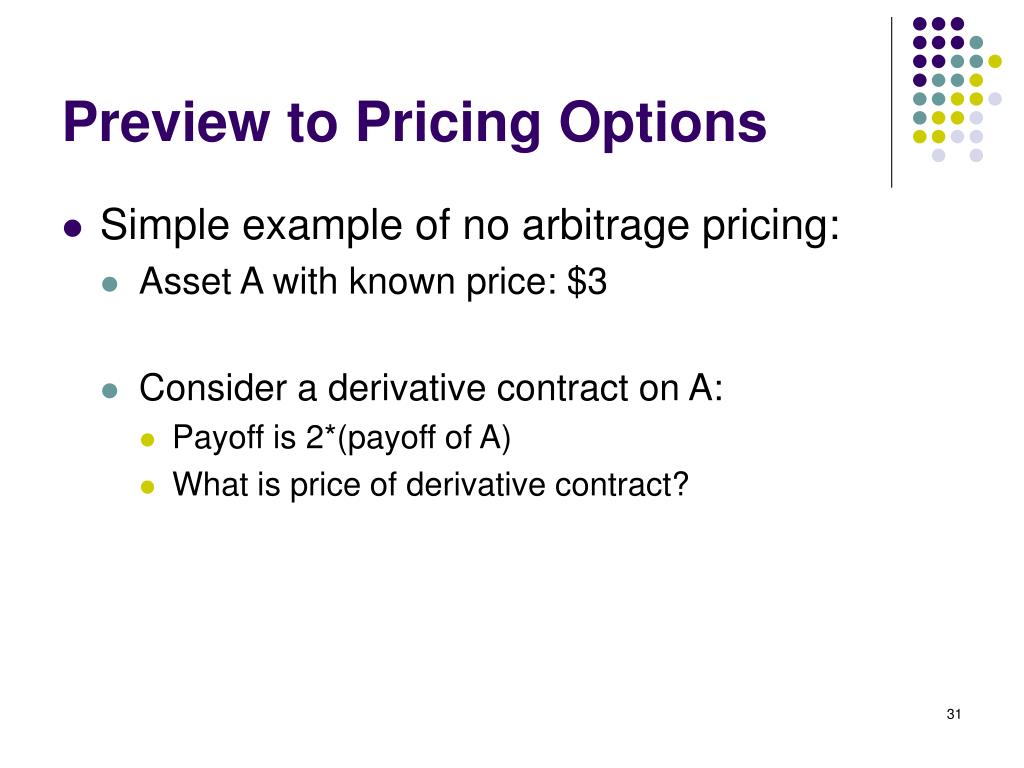Click the slide title "Preview to Pricing Options"
This screenshot has height=768, width=1024.
pyautogui.click(x=414, y=123)
